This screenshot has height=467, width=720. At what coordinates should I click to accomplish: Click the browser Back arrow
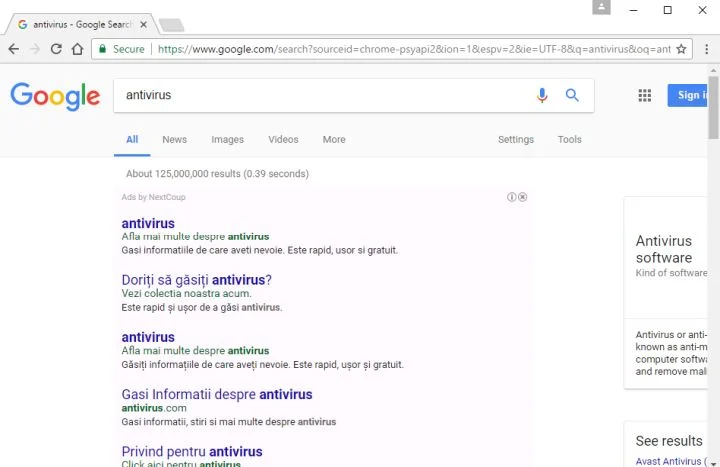pos(13,49)
